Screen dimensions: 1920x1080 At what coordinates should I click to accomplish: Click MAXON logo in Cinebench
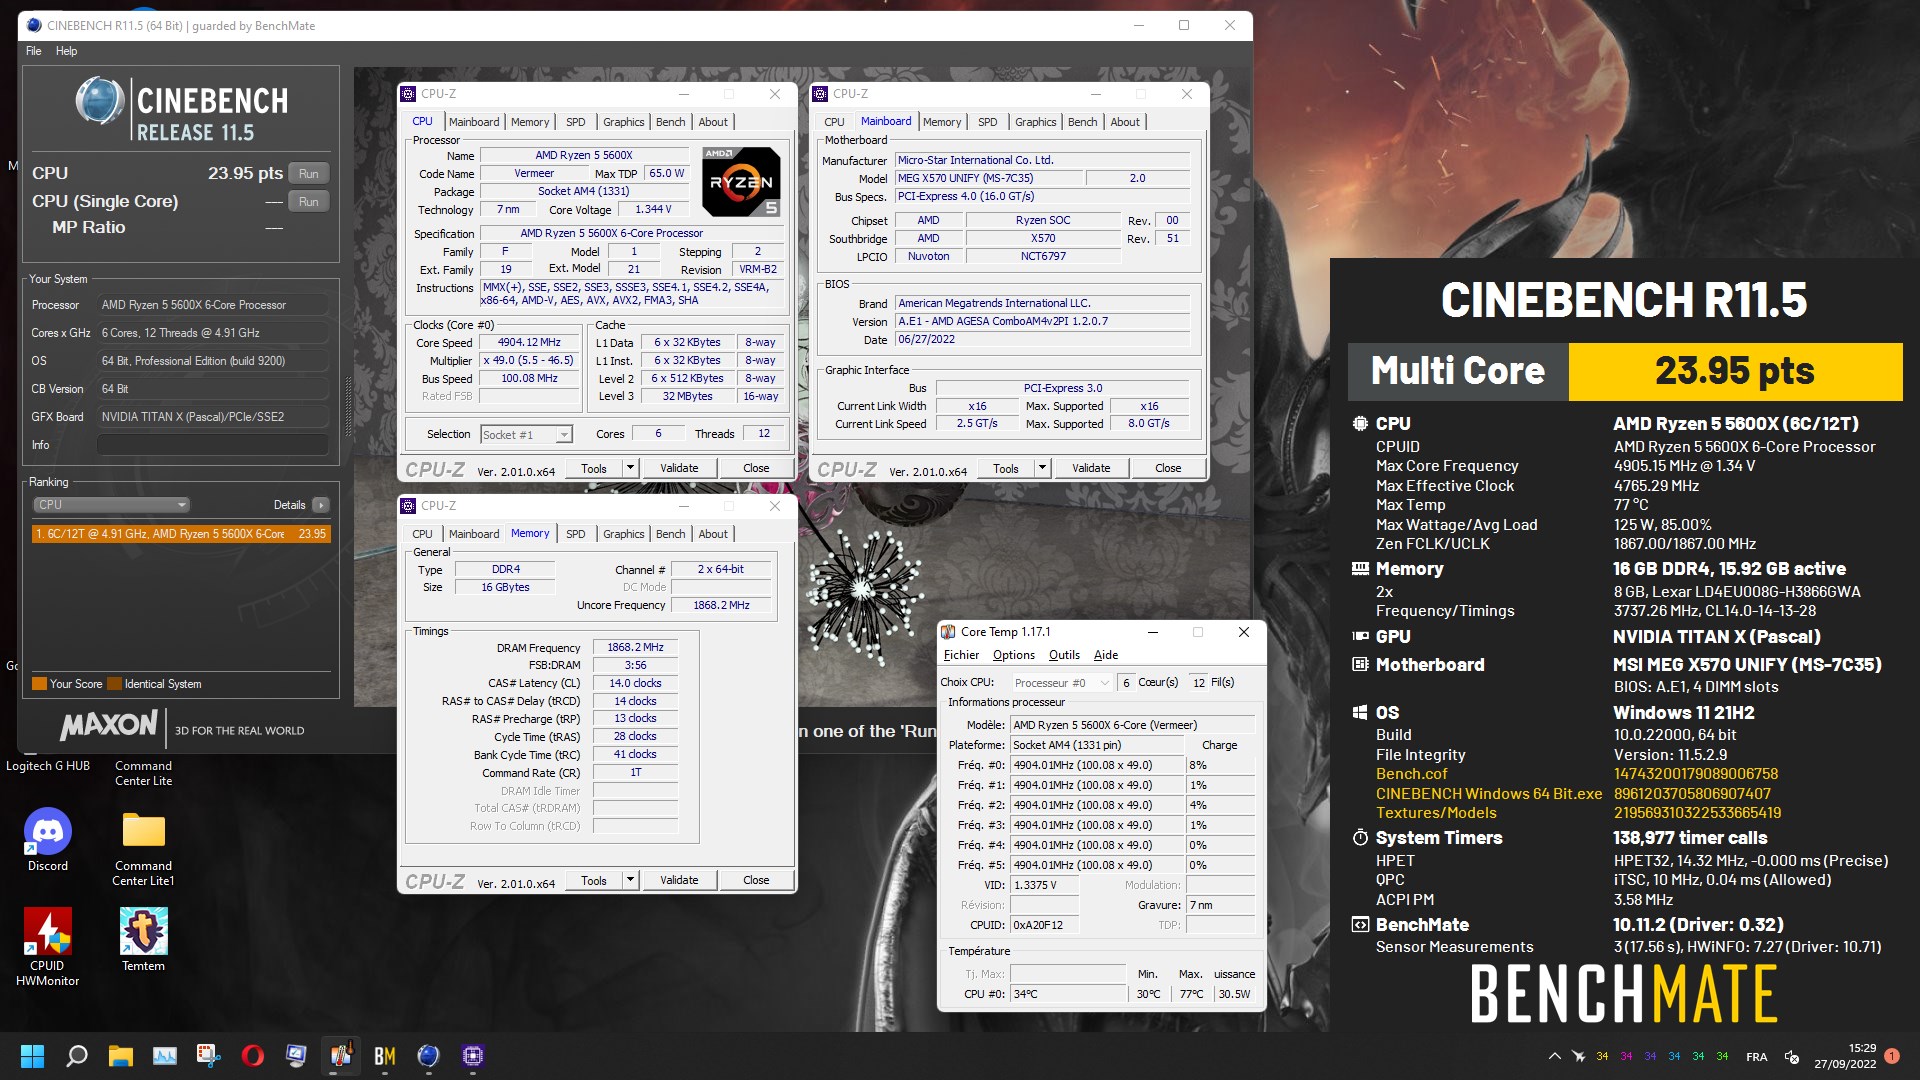[x=108, y=726]
